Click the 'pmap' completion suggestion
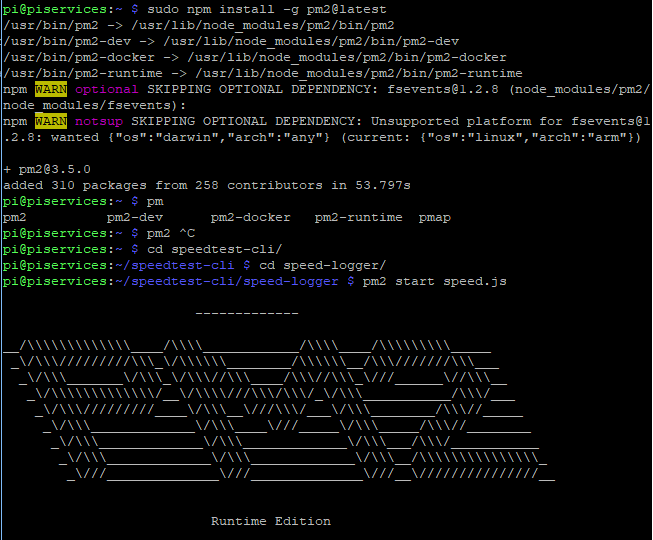 [x=434, y=218]
